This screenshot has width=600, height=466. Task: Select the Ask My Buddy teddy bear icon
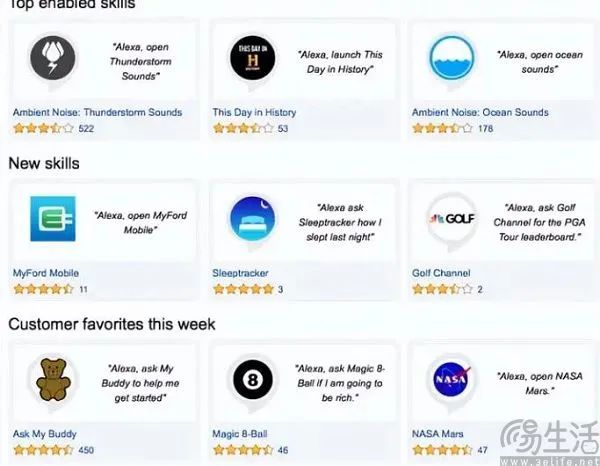(53, 380)
